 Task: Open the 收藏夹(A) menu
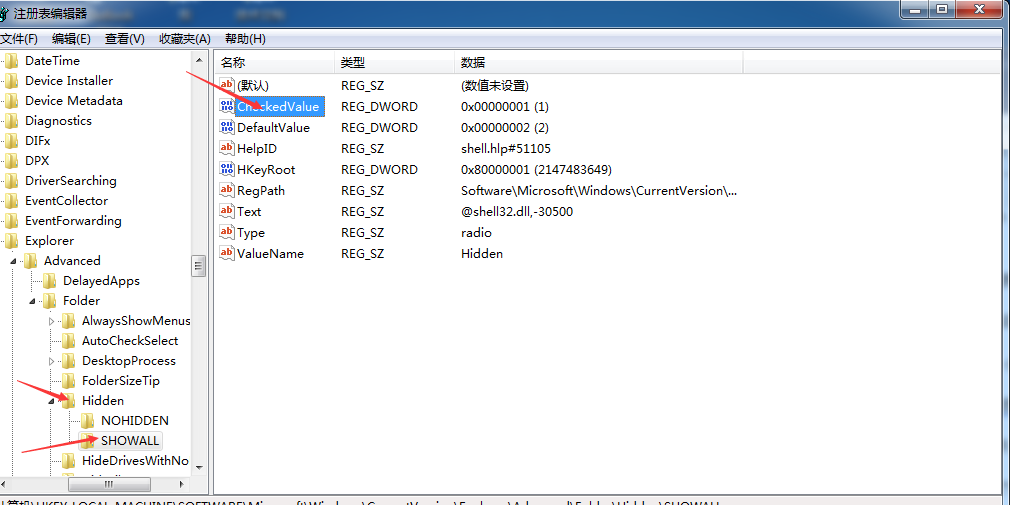[184, 39]
